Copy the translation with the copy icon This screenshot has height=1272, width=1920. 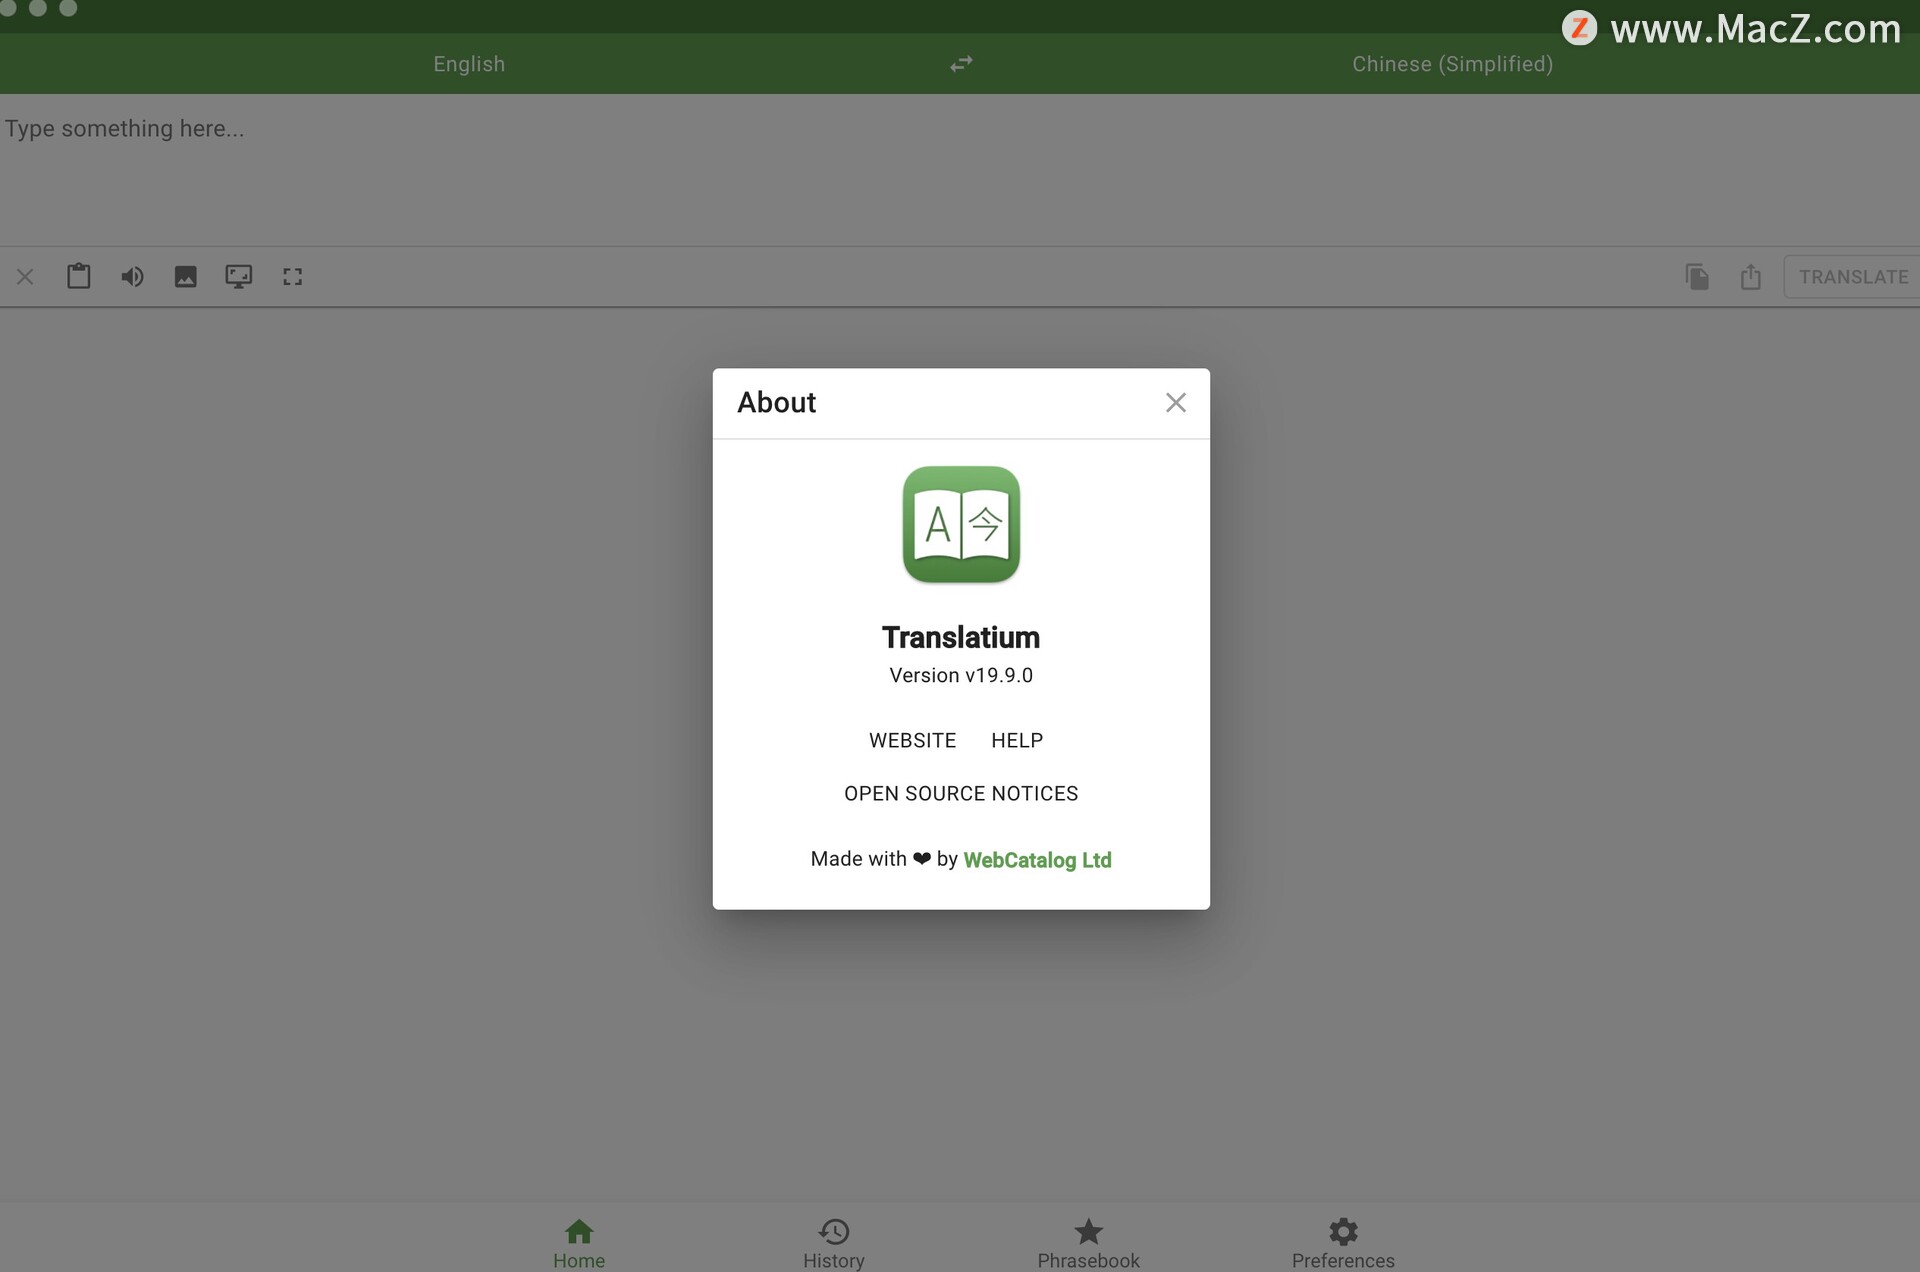click(x=1697, y=277)
